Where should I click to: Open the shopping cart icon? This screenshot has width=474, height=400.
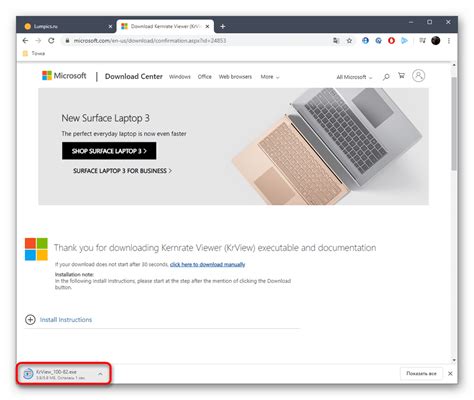pos(402,76)
